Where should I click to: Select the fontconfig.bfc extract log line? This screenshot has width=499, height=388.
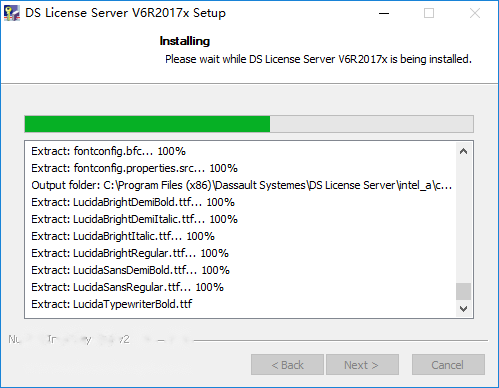[108, 151]
